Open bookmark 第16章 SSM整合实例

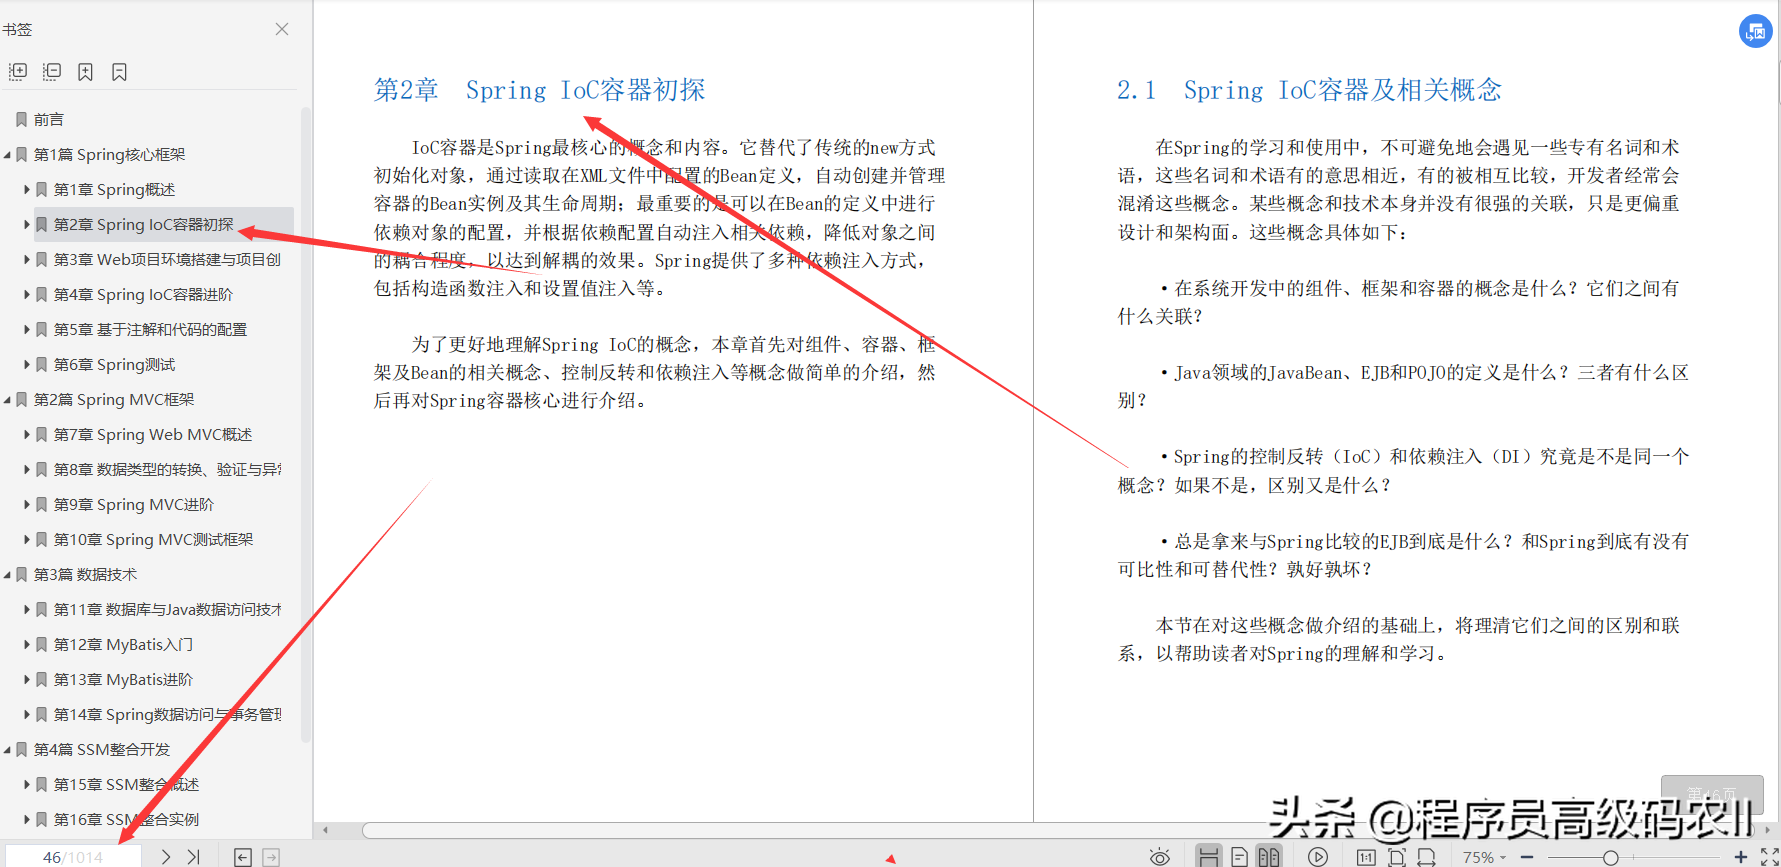[x=126, y=819]
